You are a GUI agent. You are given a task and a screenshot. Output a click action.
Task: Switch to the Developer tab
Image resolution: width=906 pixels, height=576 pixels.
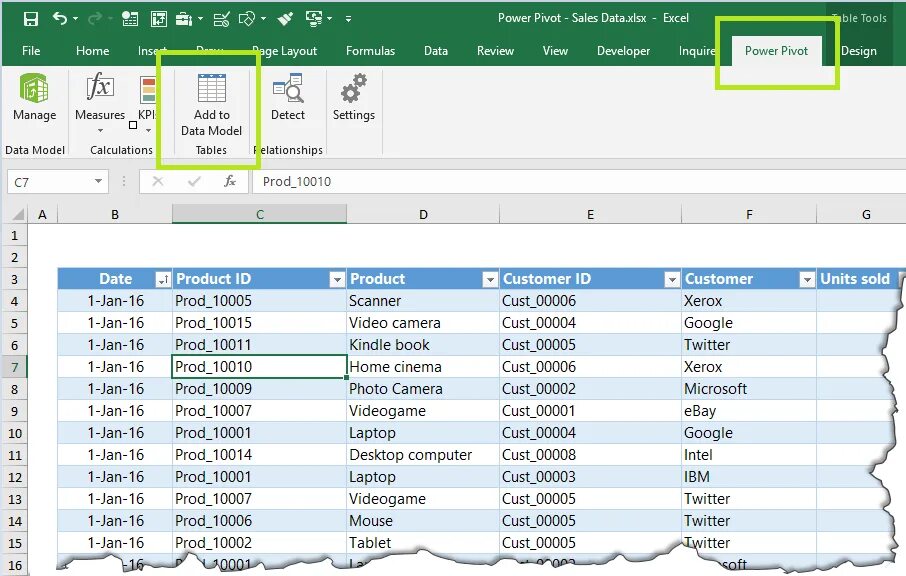pyautogui.click(x=623, y=51)
